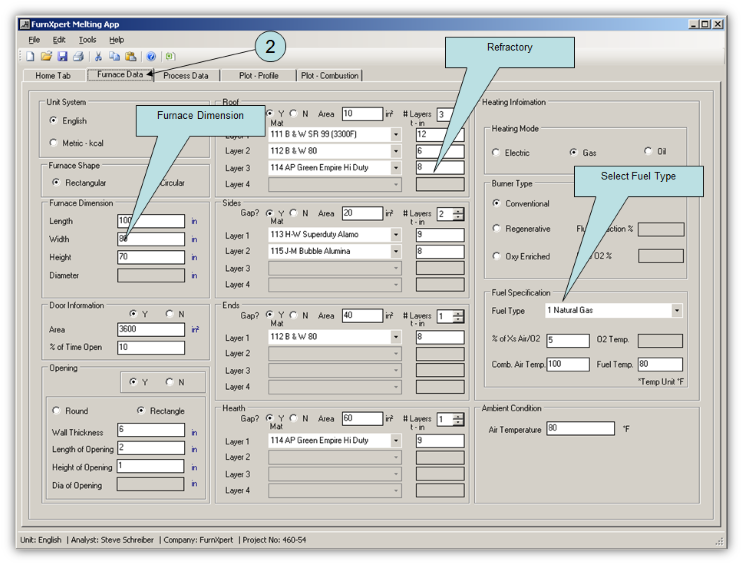
Task: Switch to the Process Data tab
Action: click(185, 75)
